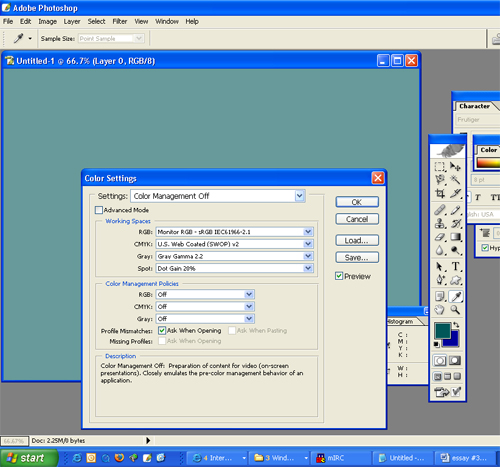
Task: Open the Gray working space dropdown
Action: [x=234, y=256]
